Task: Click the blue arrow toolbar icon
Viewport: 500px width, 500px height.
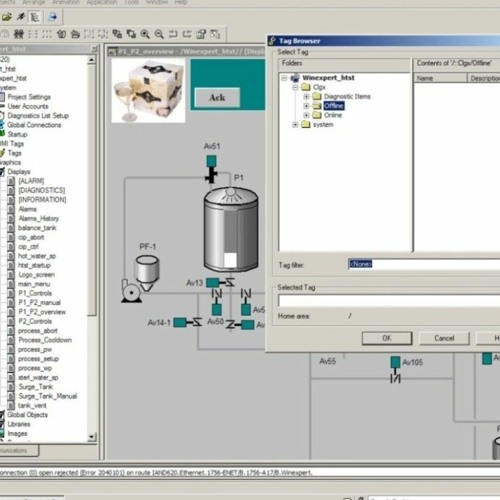Action: click(x=52, y=17)
